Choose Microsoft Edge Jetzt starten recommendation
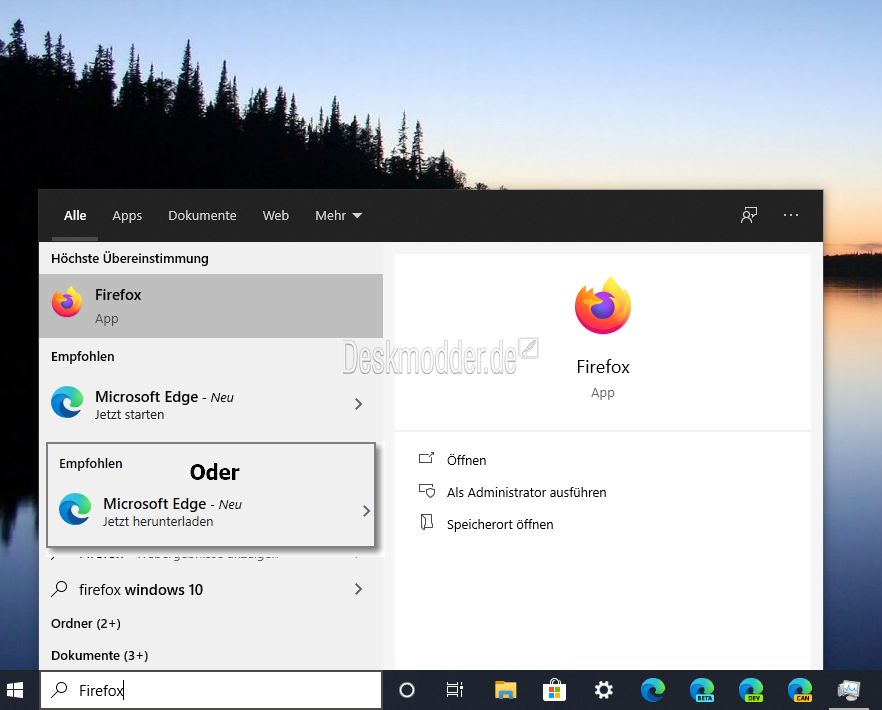This screenshot has height=710, width=882. (211, 404)
